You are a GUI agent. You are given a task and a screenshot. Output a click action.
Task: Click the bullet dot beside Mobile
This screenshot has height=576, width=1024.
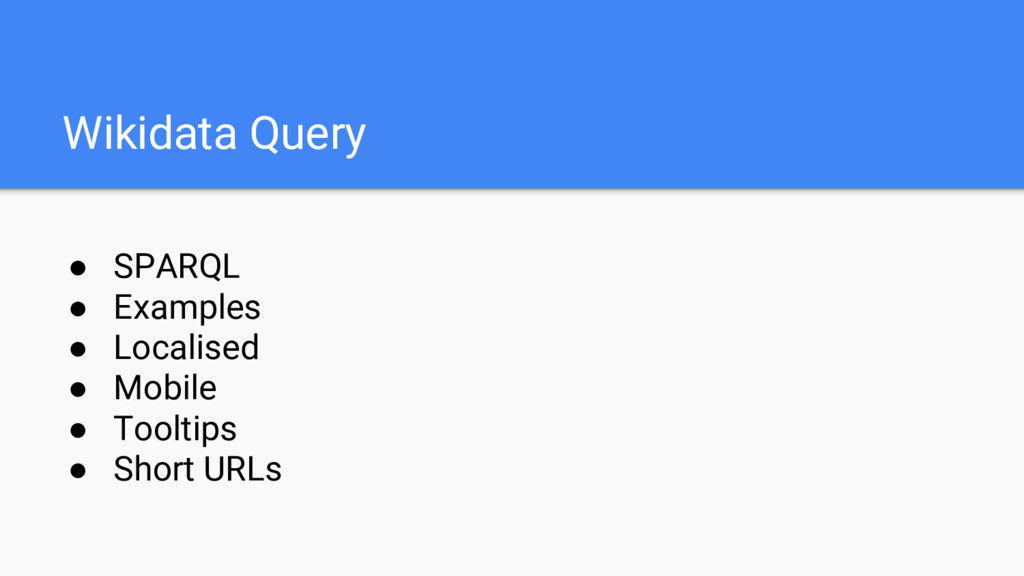pos(78,389)
